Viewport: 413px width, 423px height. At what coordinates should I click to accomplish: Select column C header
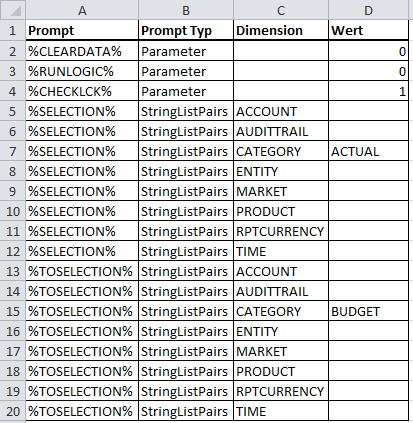[281, 10]
